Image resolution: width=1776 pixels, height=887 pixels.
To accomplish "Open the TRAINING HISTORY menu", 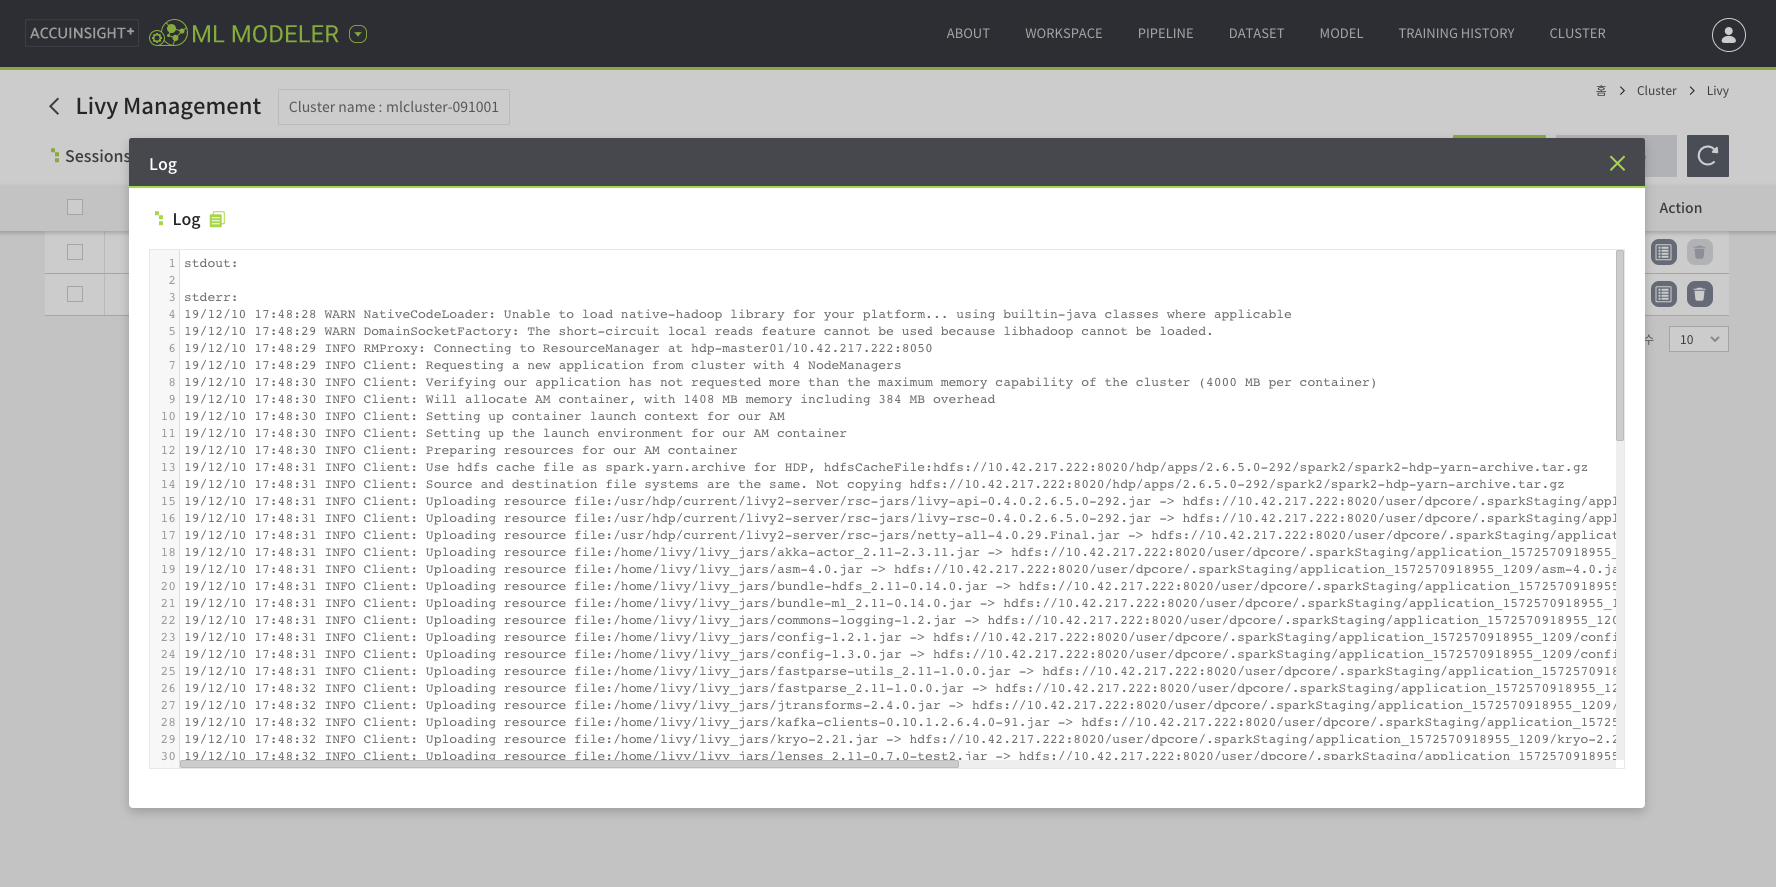I will [x=1456, y=33].
